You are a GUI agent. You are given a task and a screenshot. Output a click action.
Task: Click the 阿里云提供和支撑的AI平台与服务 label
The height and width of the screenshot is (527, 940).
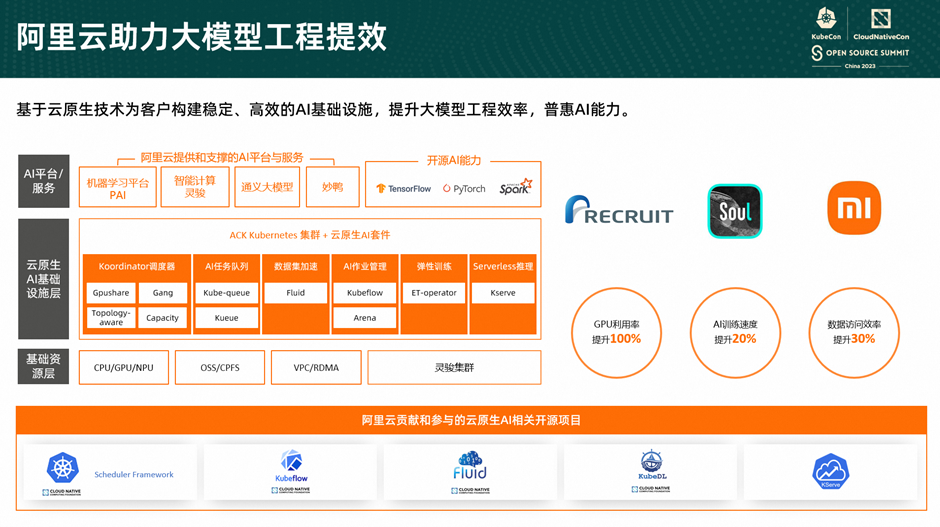pos(222,157)
